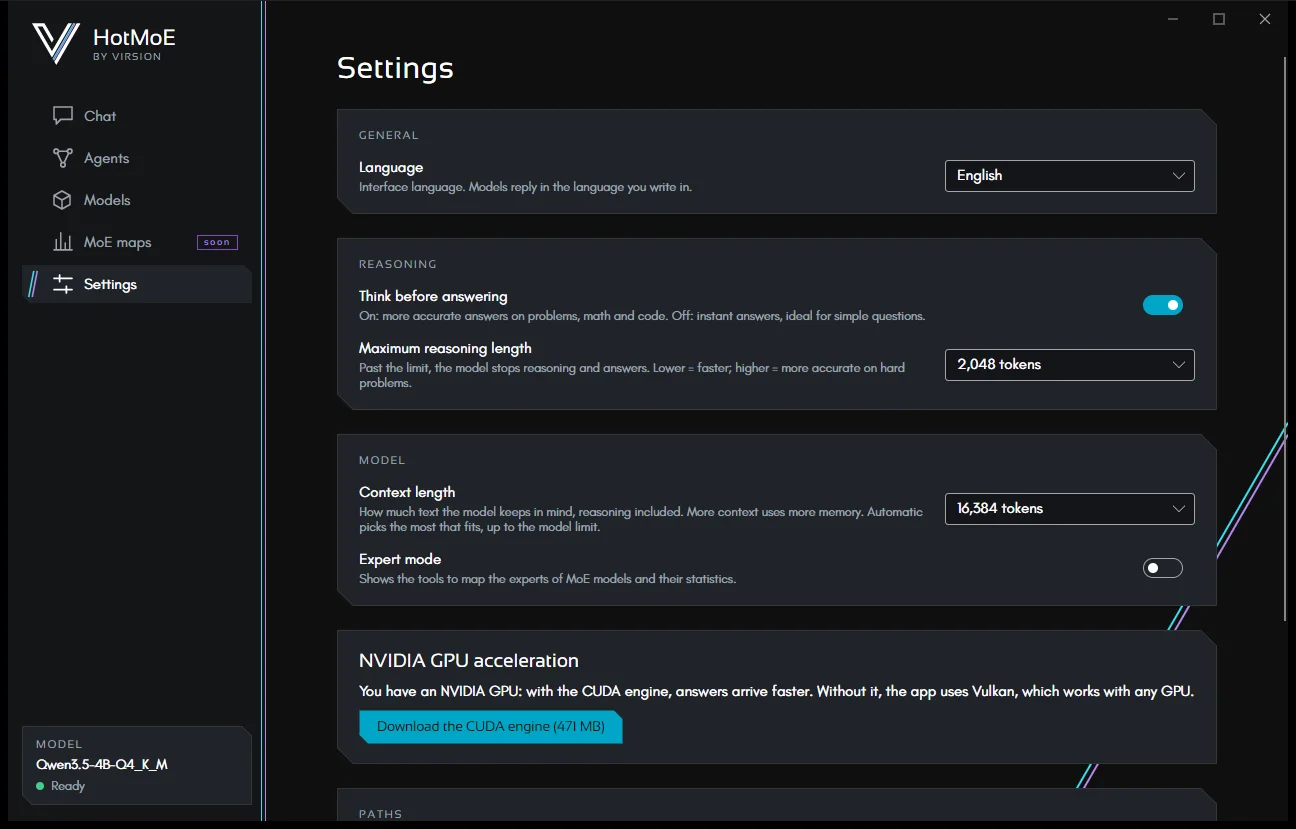
Task: Expand the chevron of the English dropdown
Action: 1178,176
